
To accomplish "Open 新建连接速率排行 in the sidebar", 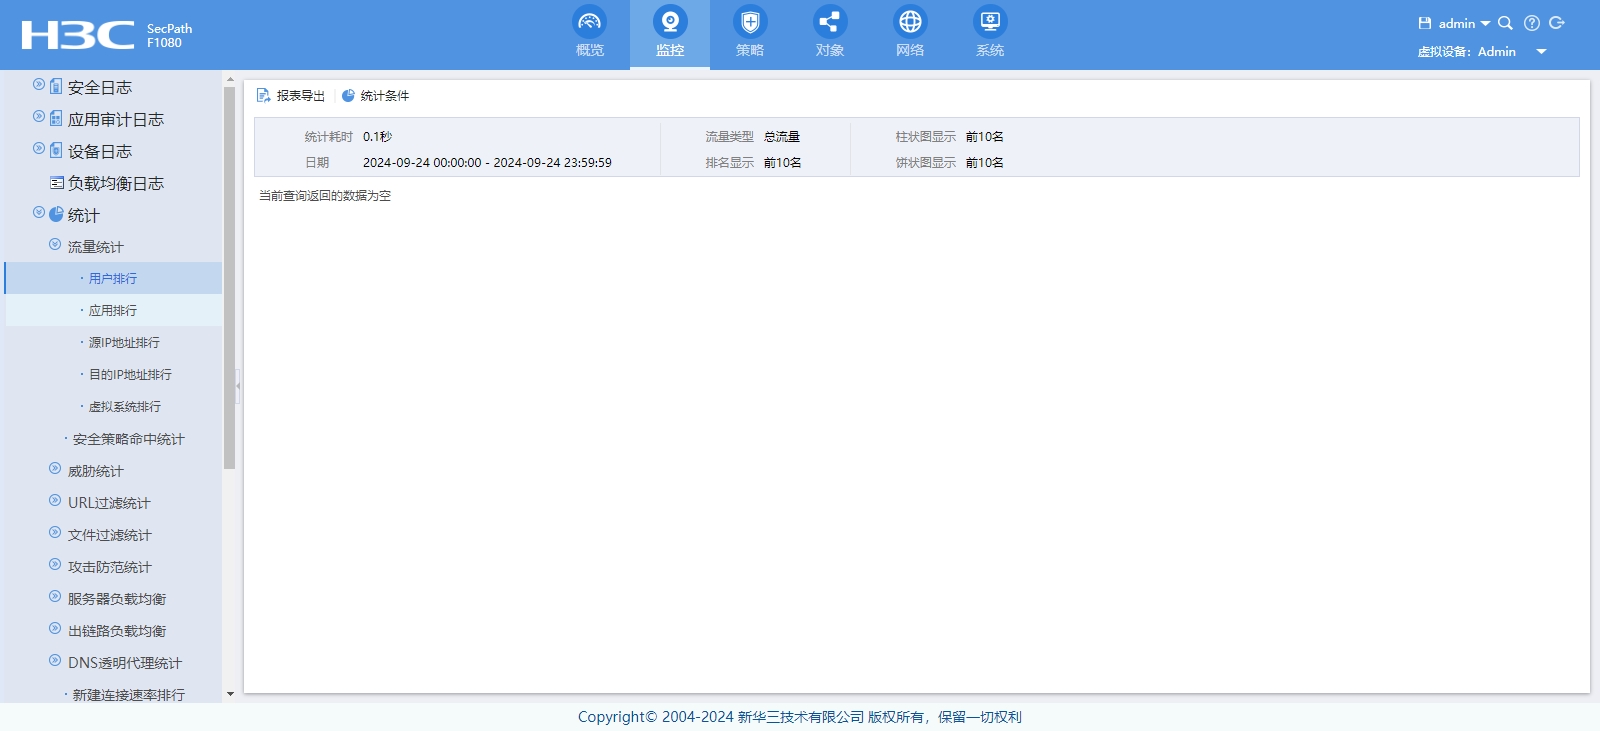I will pyautogui.click(x=128, y=694).
